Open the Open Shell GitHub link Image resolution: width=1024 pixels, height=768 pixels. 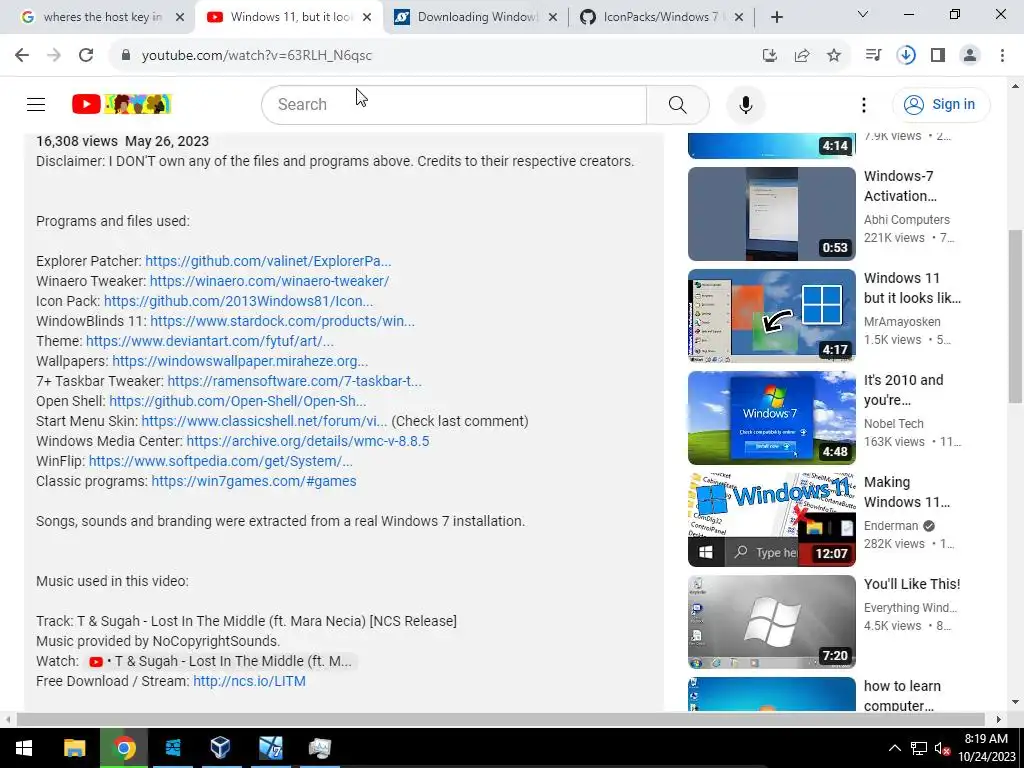coord(238,401)
